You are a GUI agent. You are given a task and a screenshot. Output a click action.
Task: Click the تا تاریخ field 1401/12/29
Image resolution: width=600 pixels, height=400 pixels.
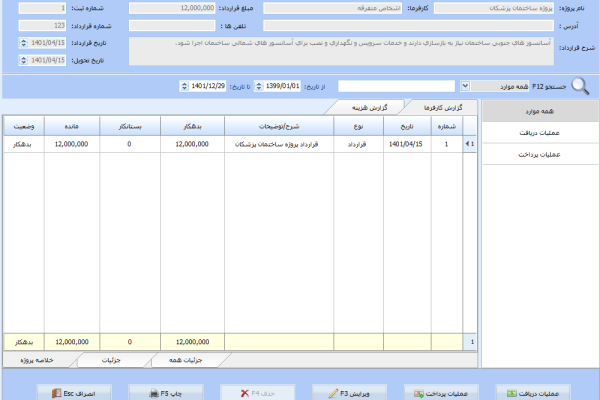(208, 86)
